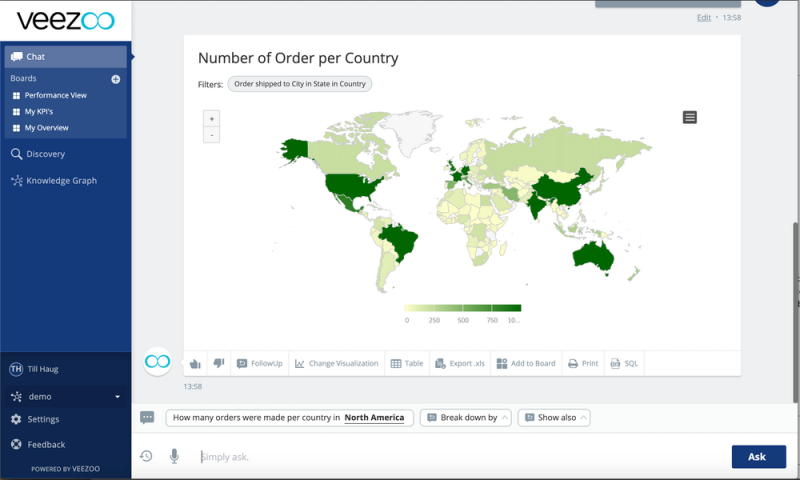Click the Veezoo infinity avatar icon
The height and width of the screenshot is (480, 800).
pos(157,362)
